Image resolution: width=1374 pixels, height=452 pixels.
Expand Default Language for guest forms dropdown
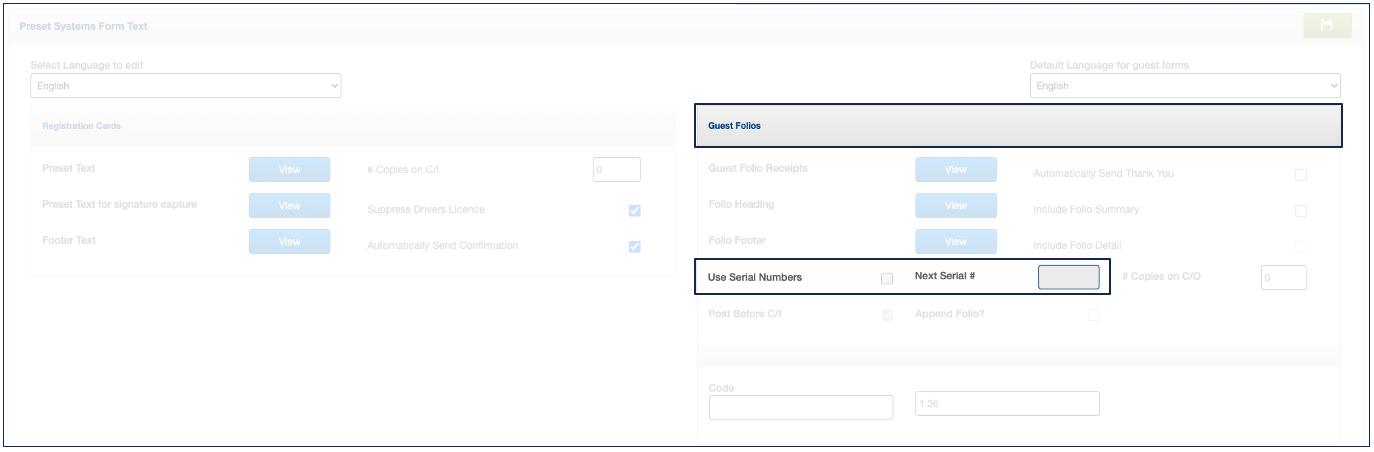click(1185, 86)
